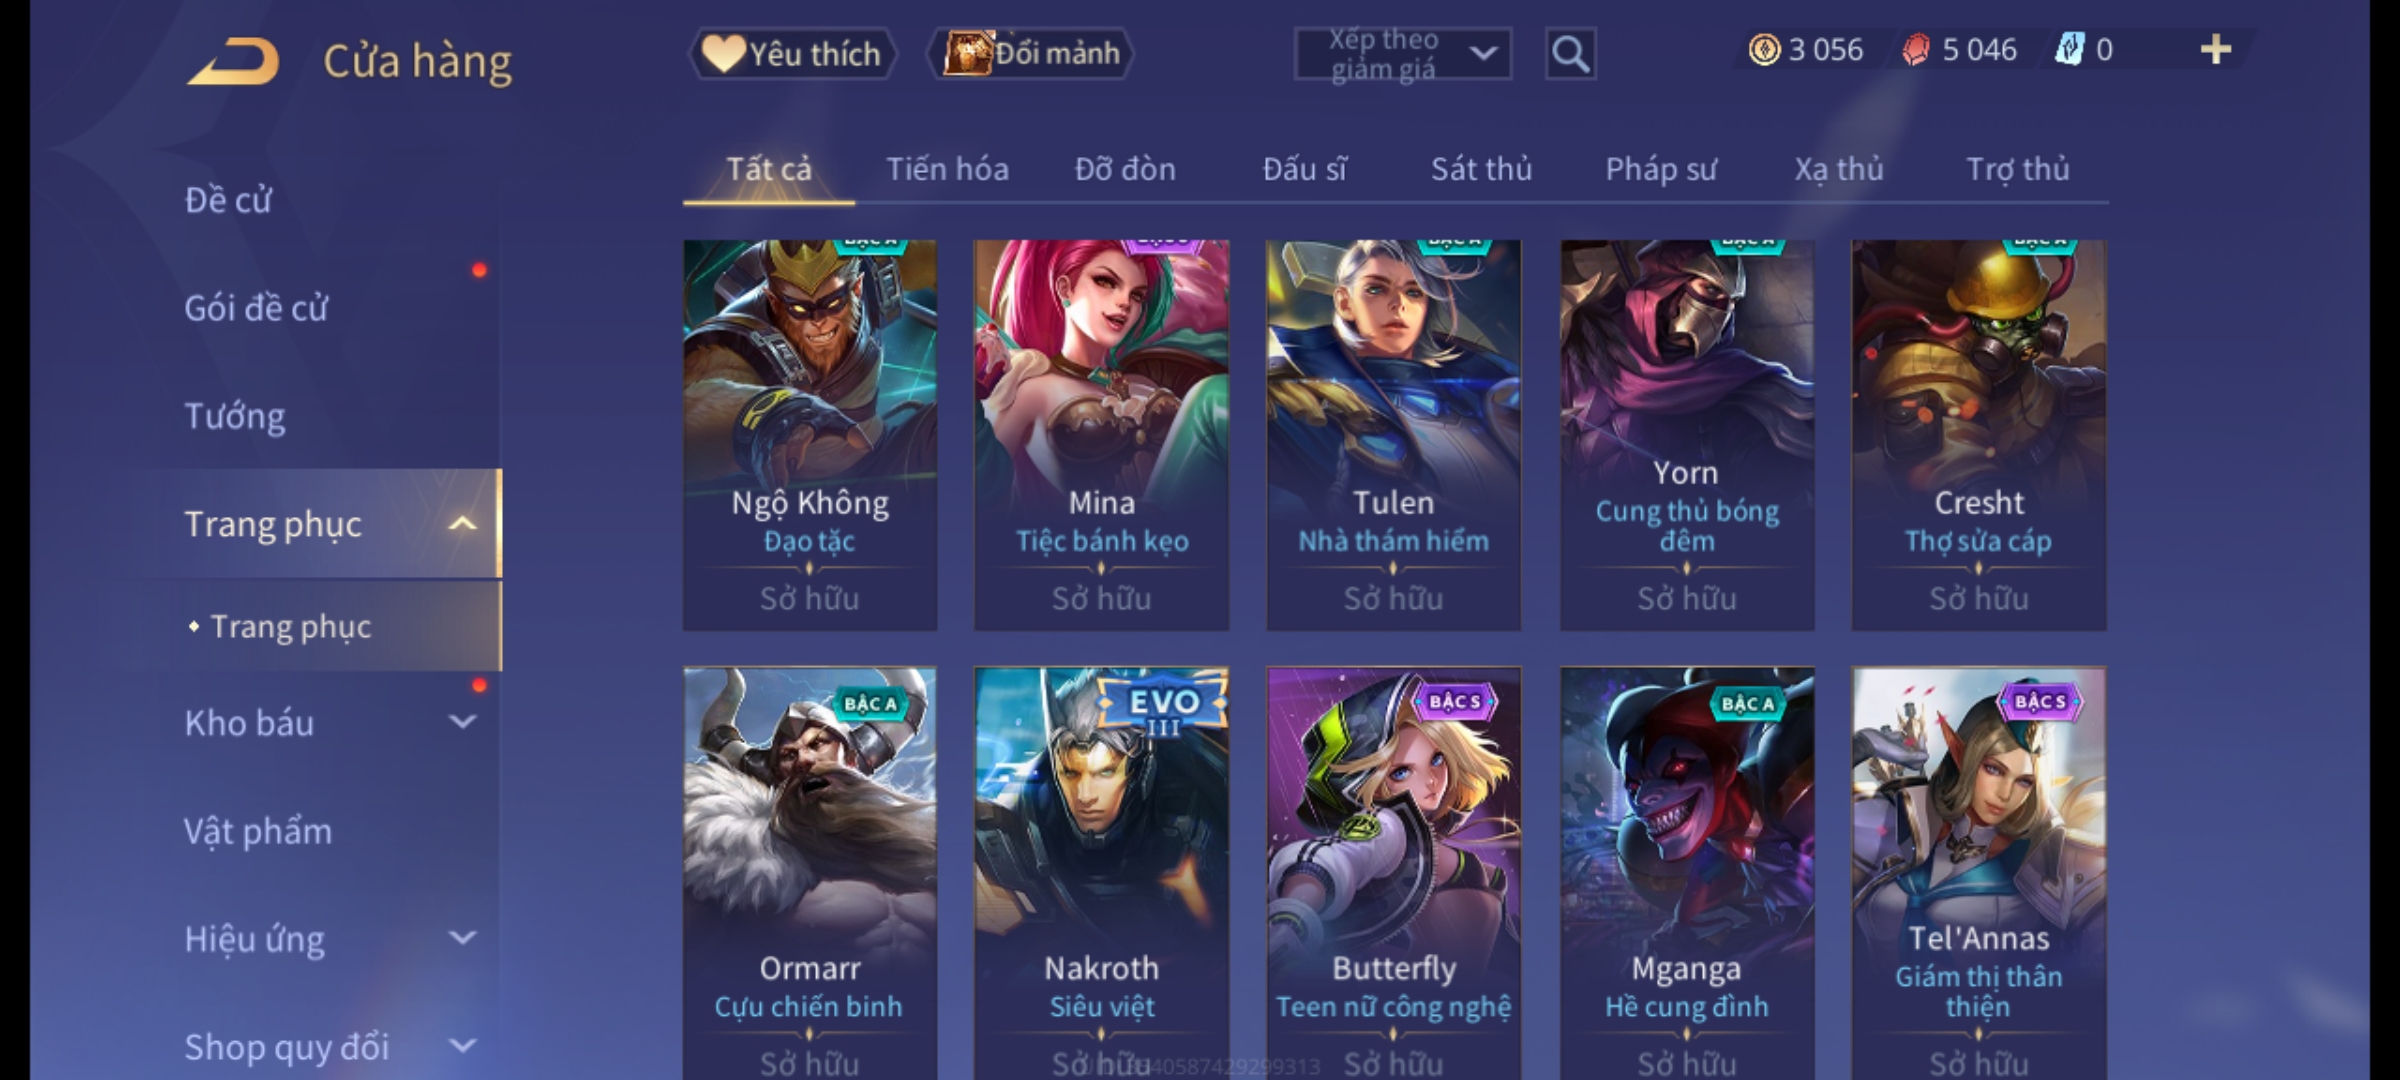The image size is (2400, 1080).
Task: Open the Gói đề cử menu item
Action: 256,308
